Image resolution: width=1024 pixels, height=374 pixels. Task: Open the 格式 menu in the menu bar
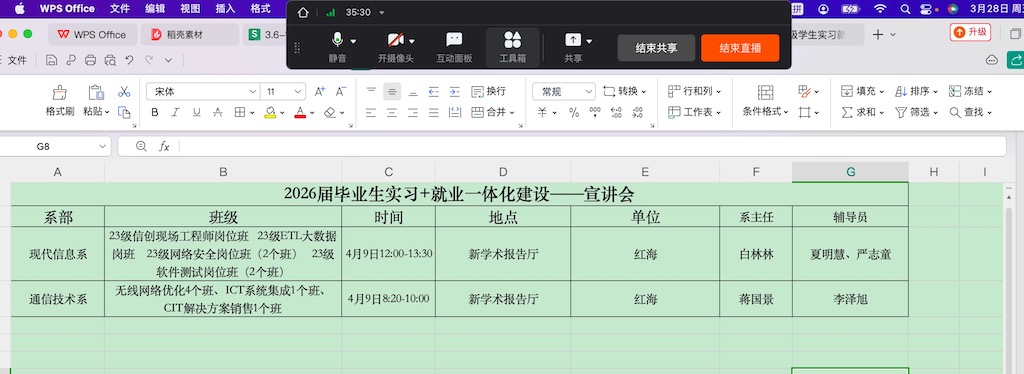tap(261, 8)
